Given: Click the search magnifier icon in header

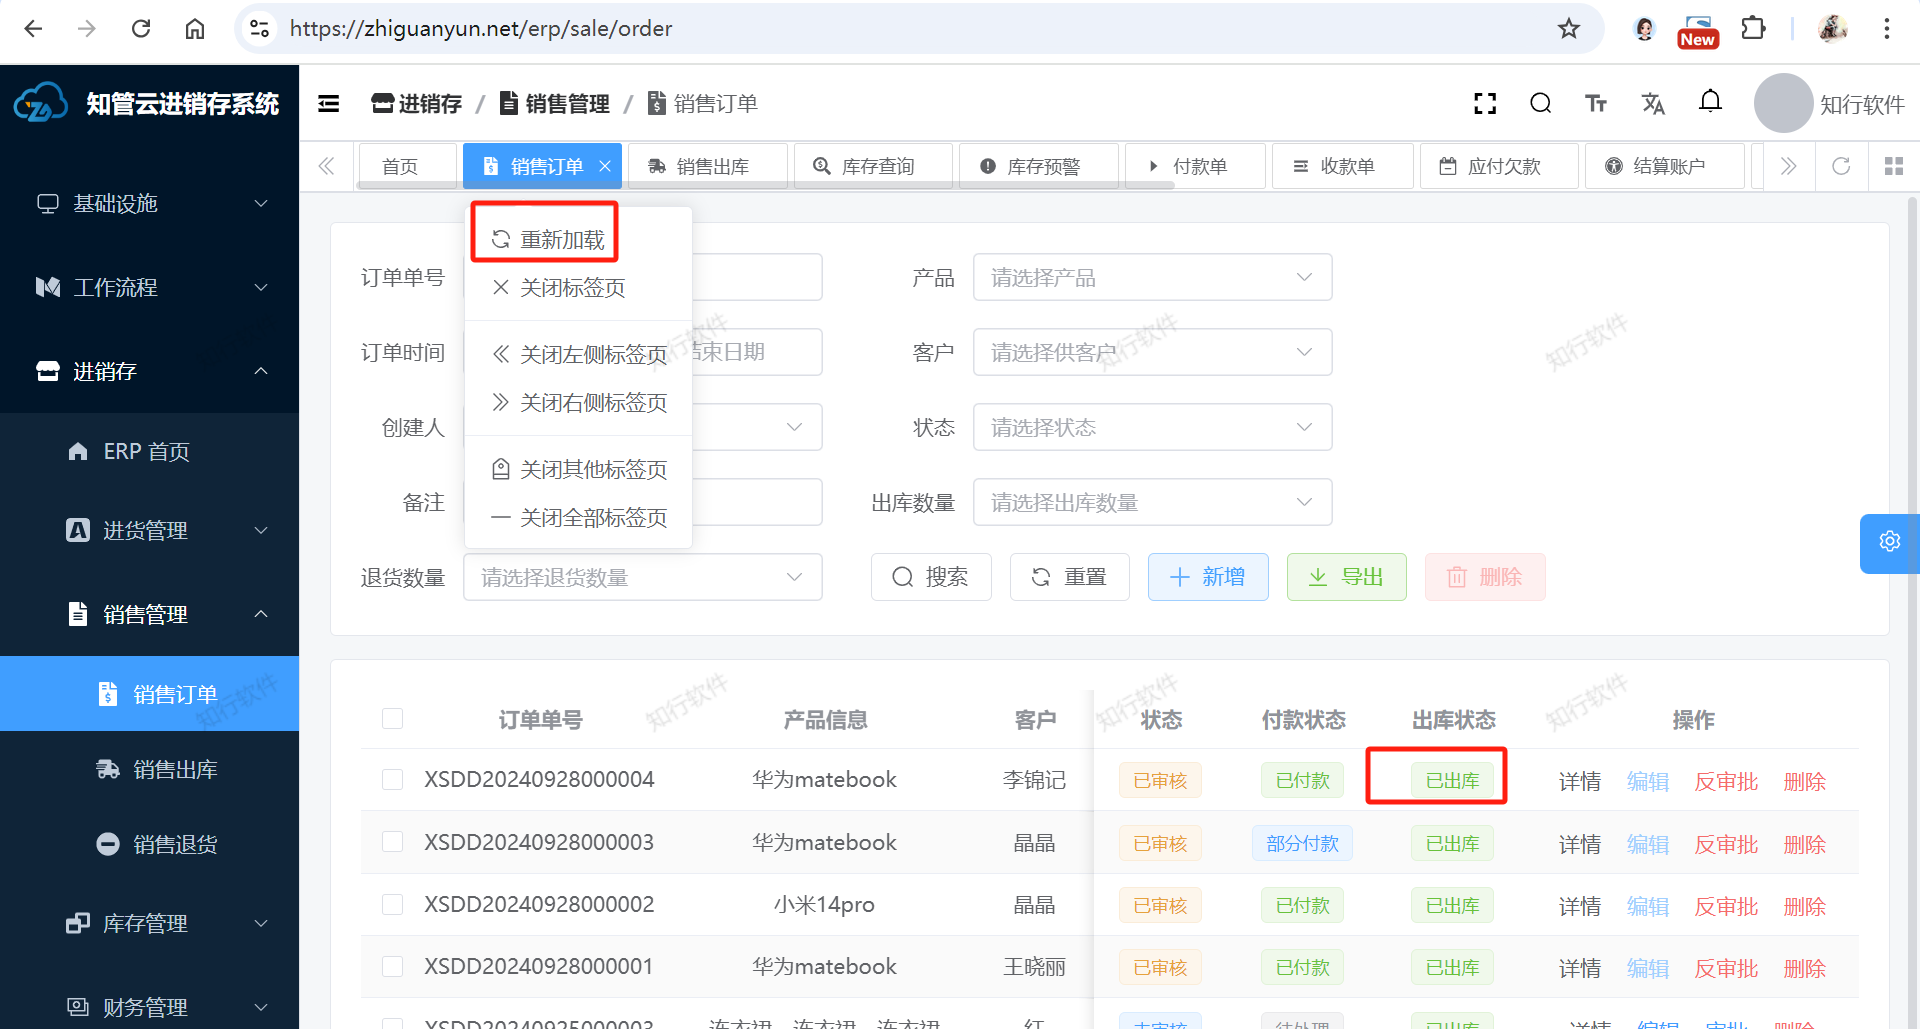Looking at the screenshot, I should point(1540,104).
